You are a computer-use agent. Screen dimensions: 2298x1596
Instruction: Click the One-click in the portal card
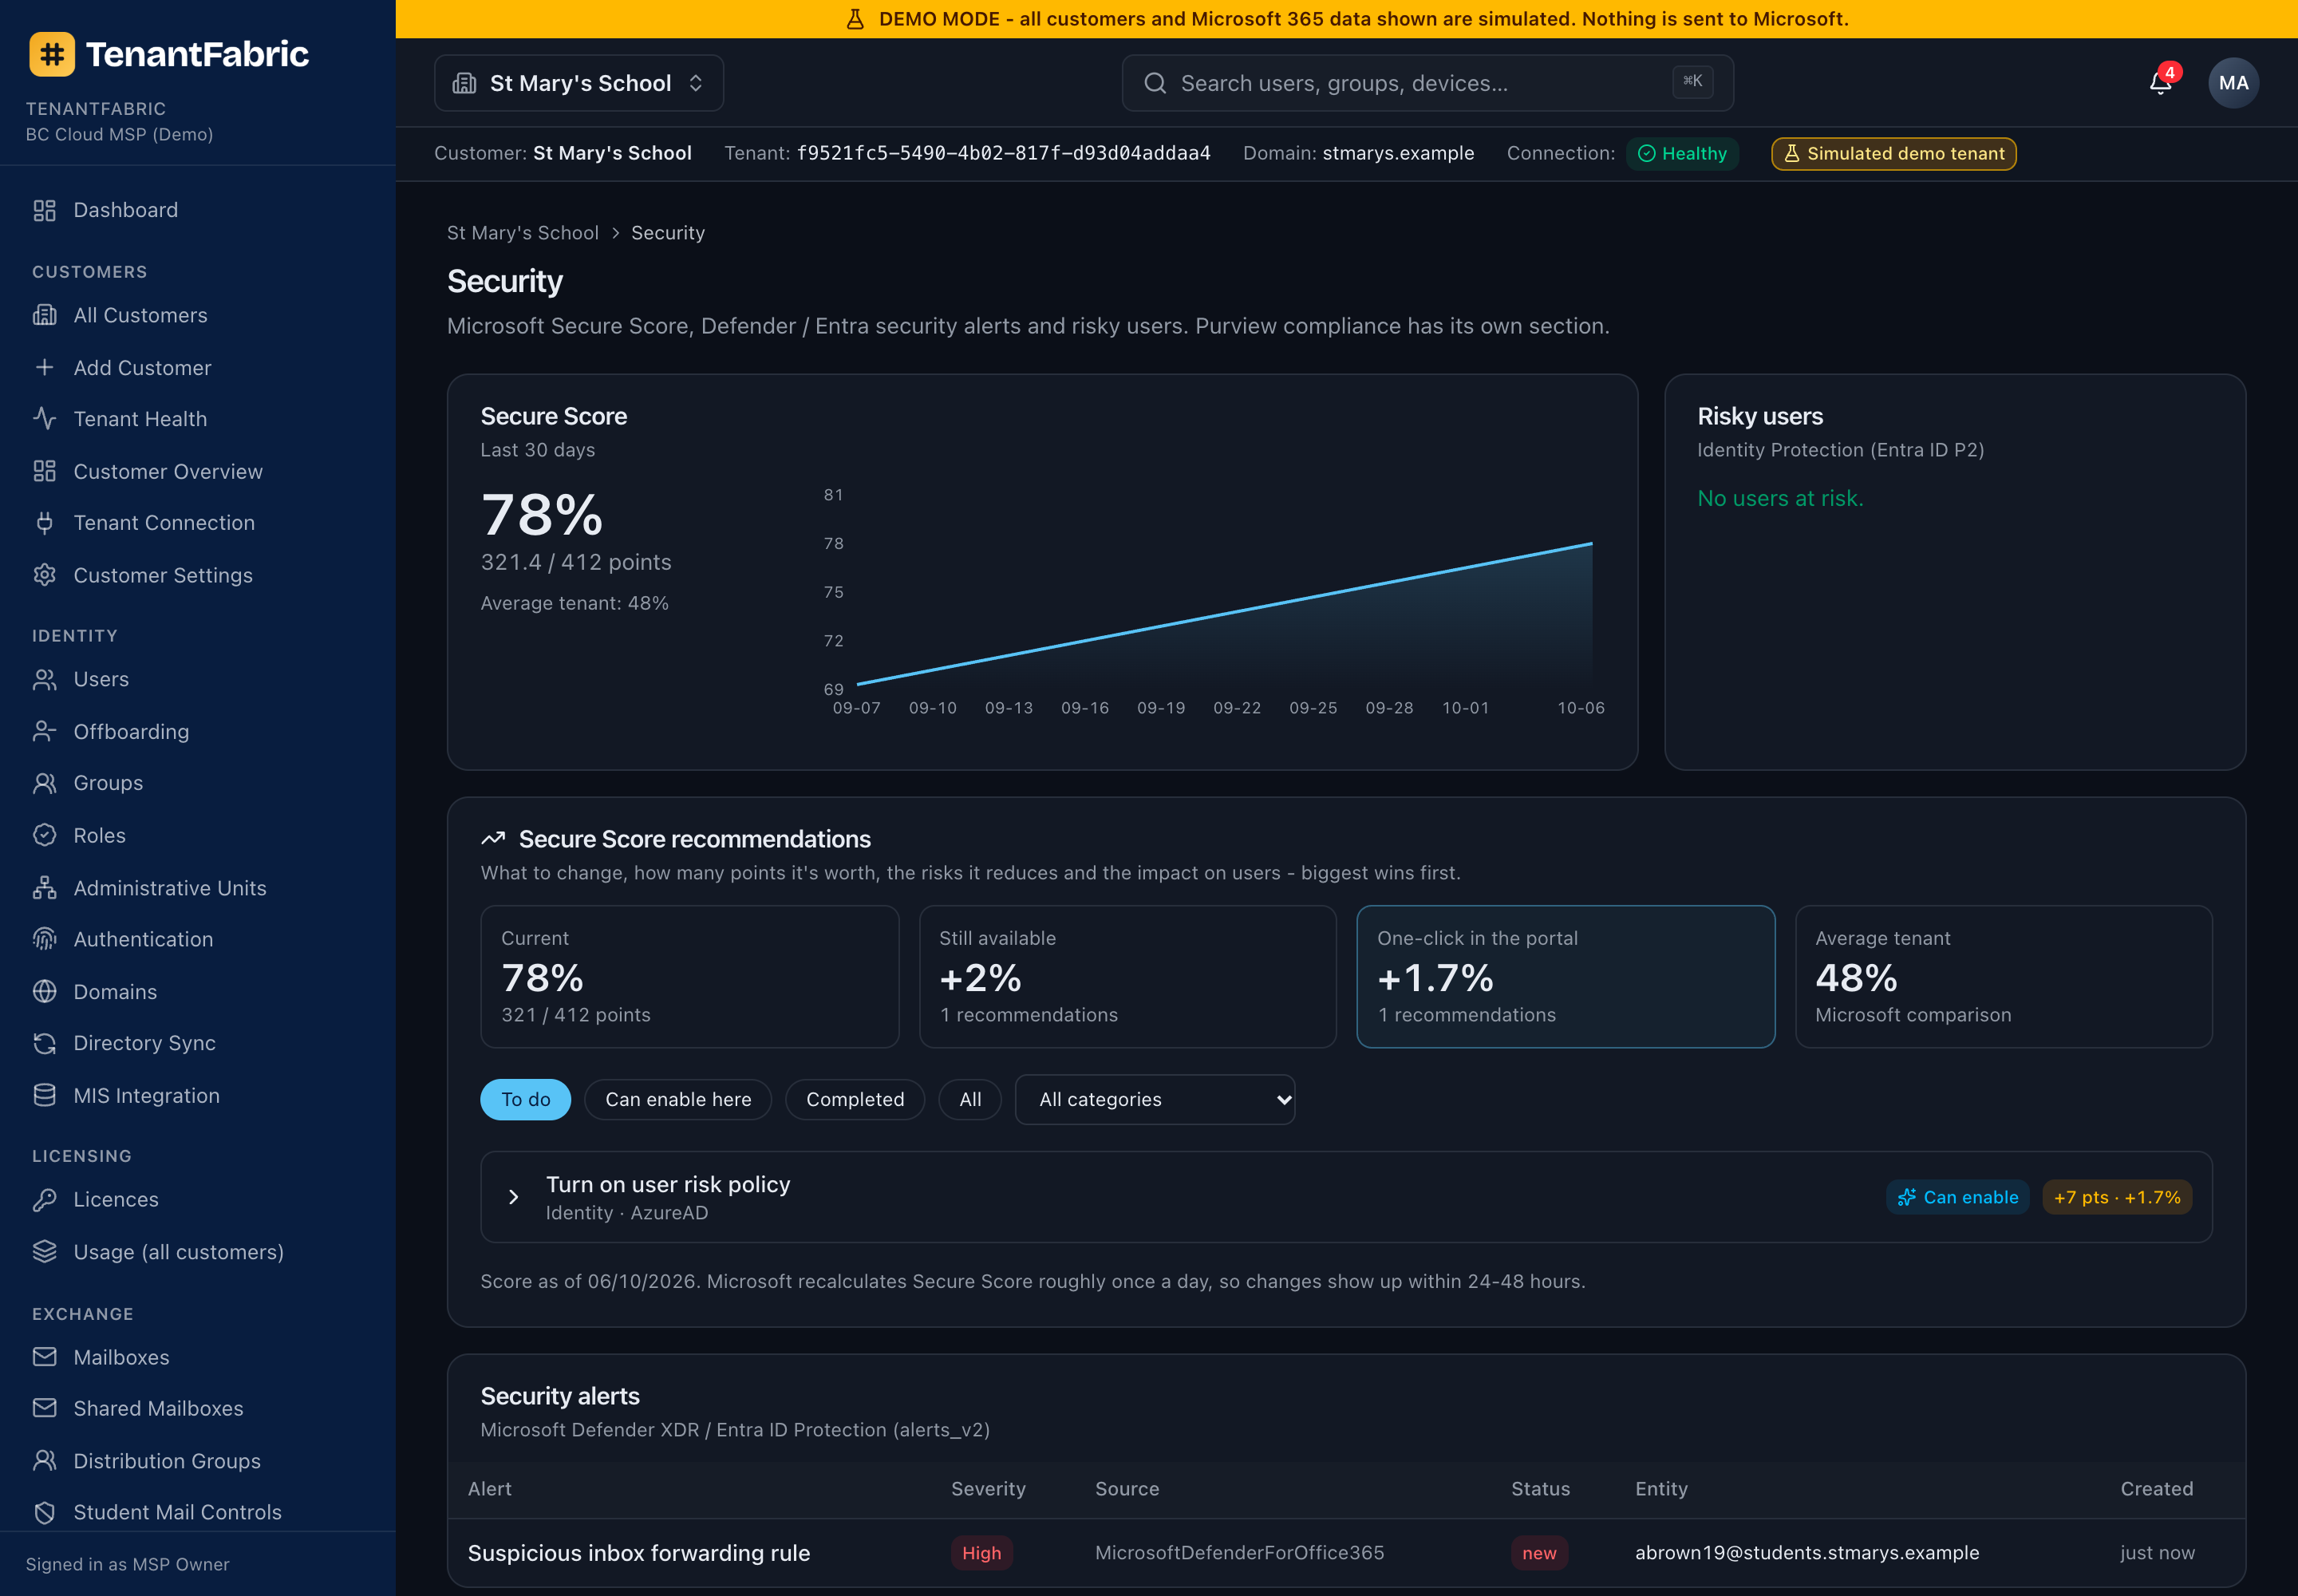pos(1565,976)
